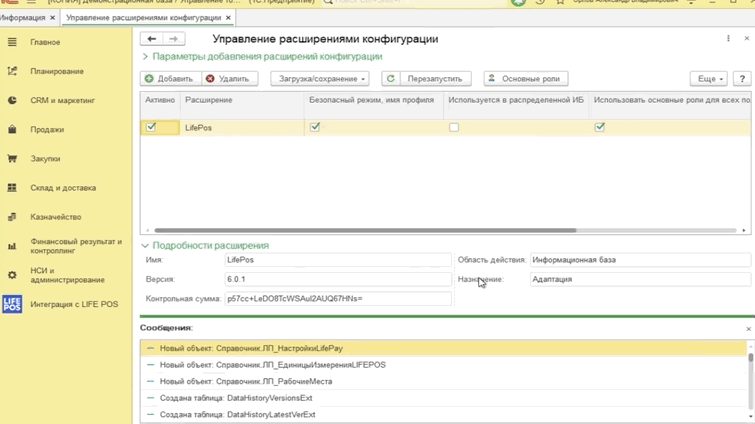755x424 pixels.
Task: Go back with the left arrow
Action: pyautogui.click(x=152, y=39)
